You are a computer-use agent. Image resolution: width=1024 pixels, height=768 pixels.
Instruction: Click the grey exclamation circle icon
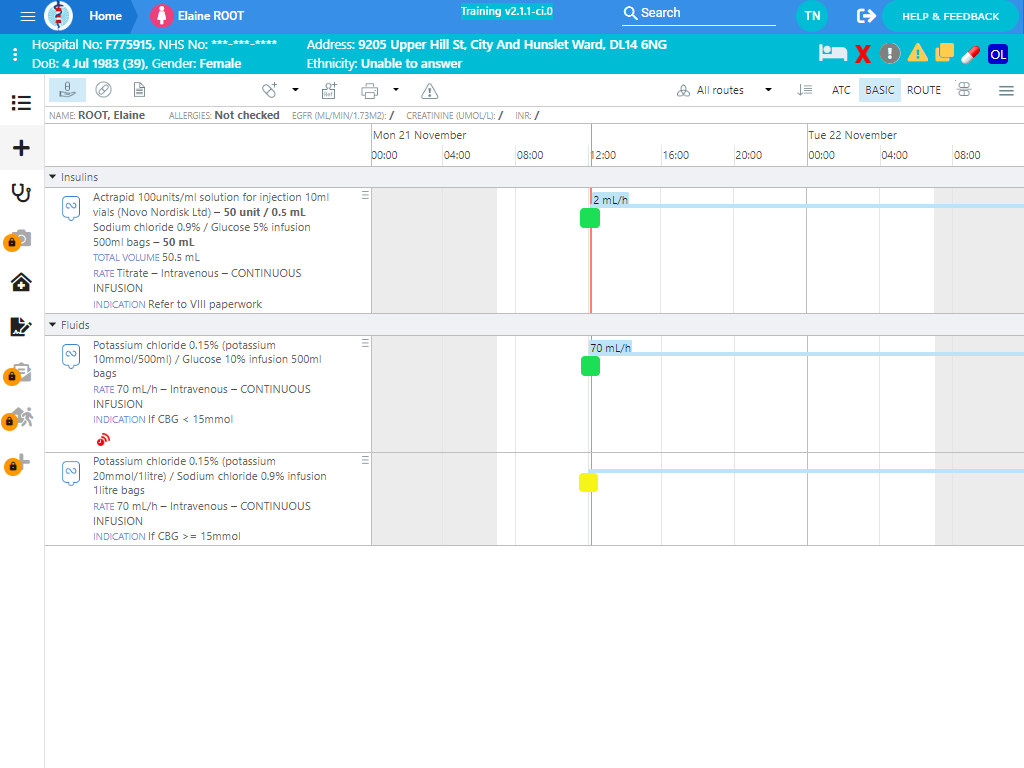pos(889,53)
